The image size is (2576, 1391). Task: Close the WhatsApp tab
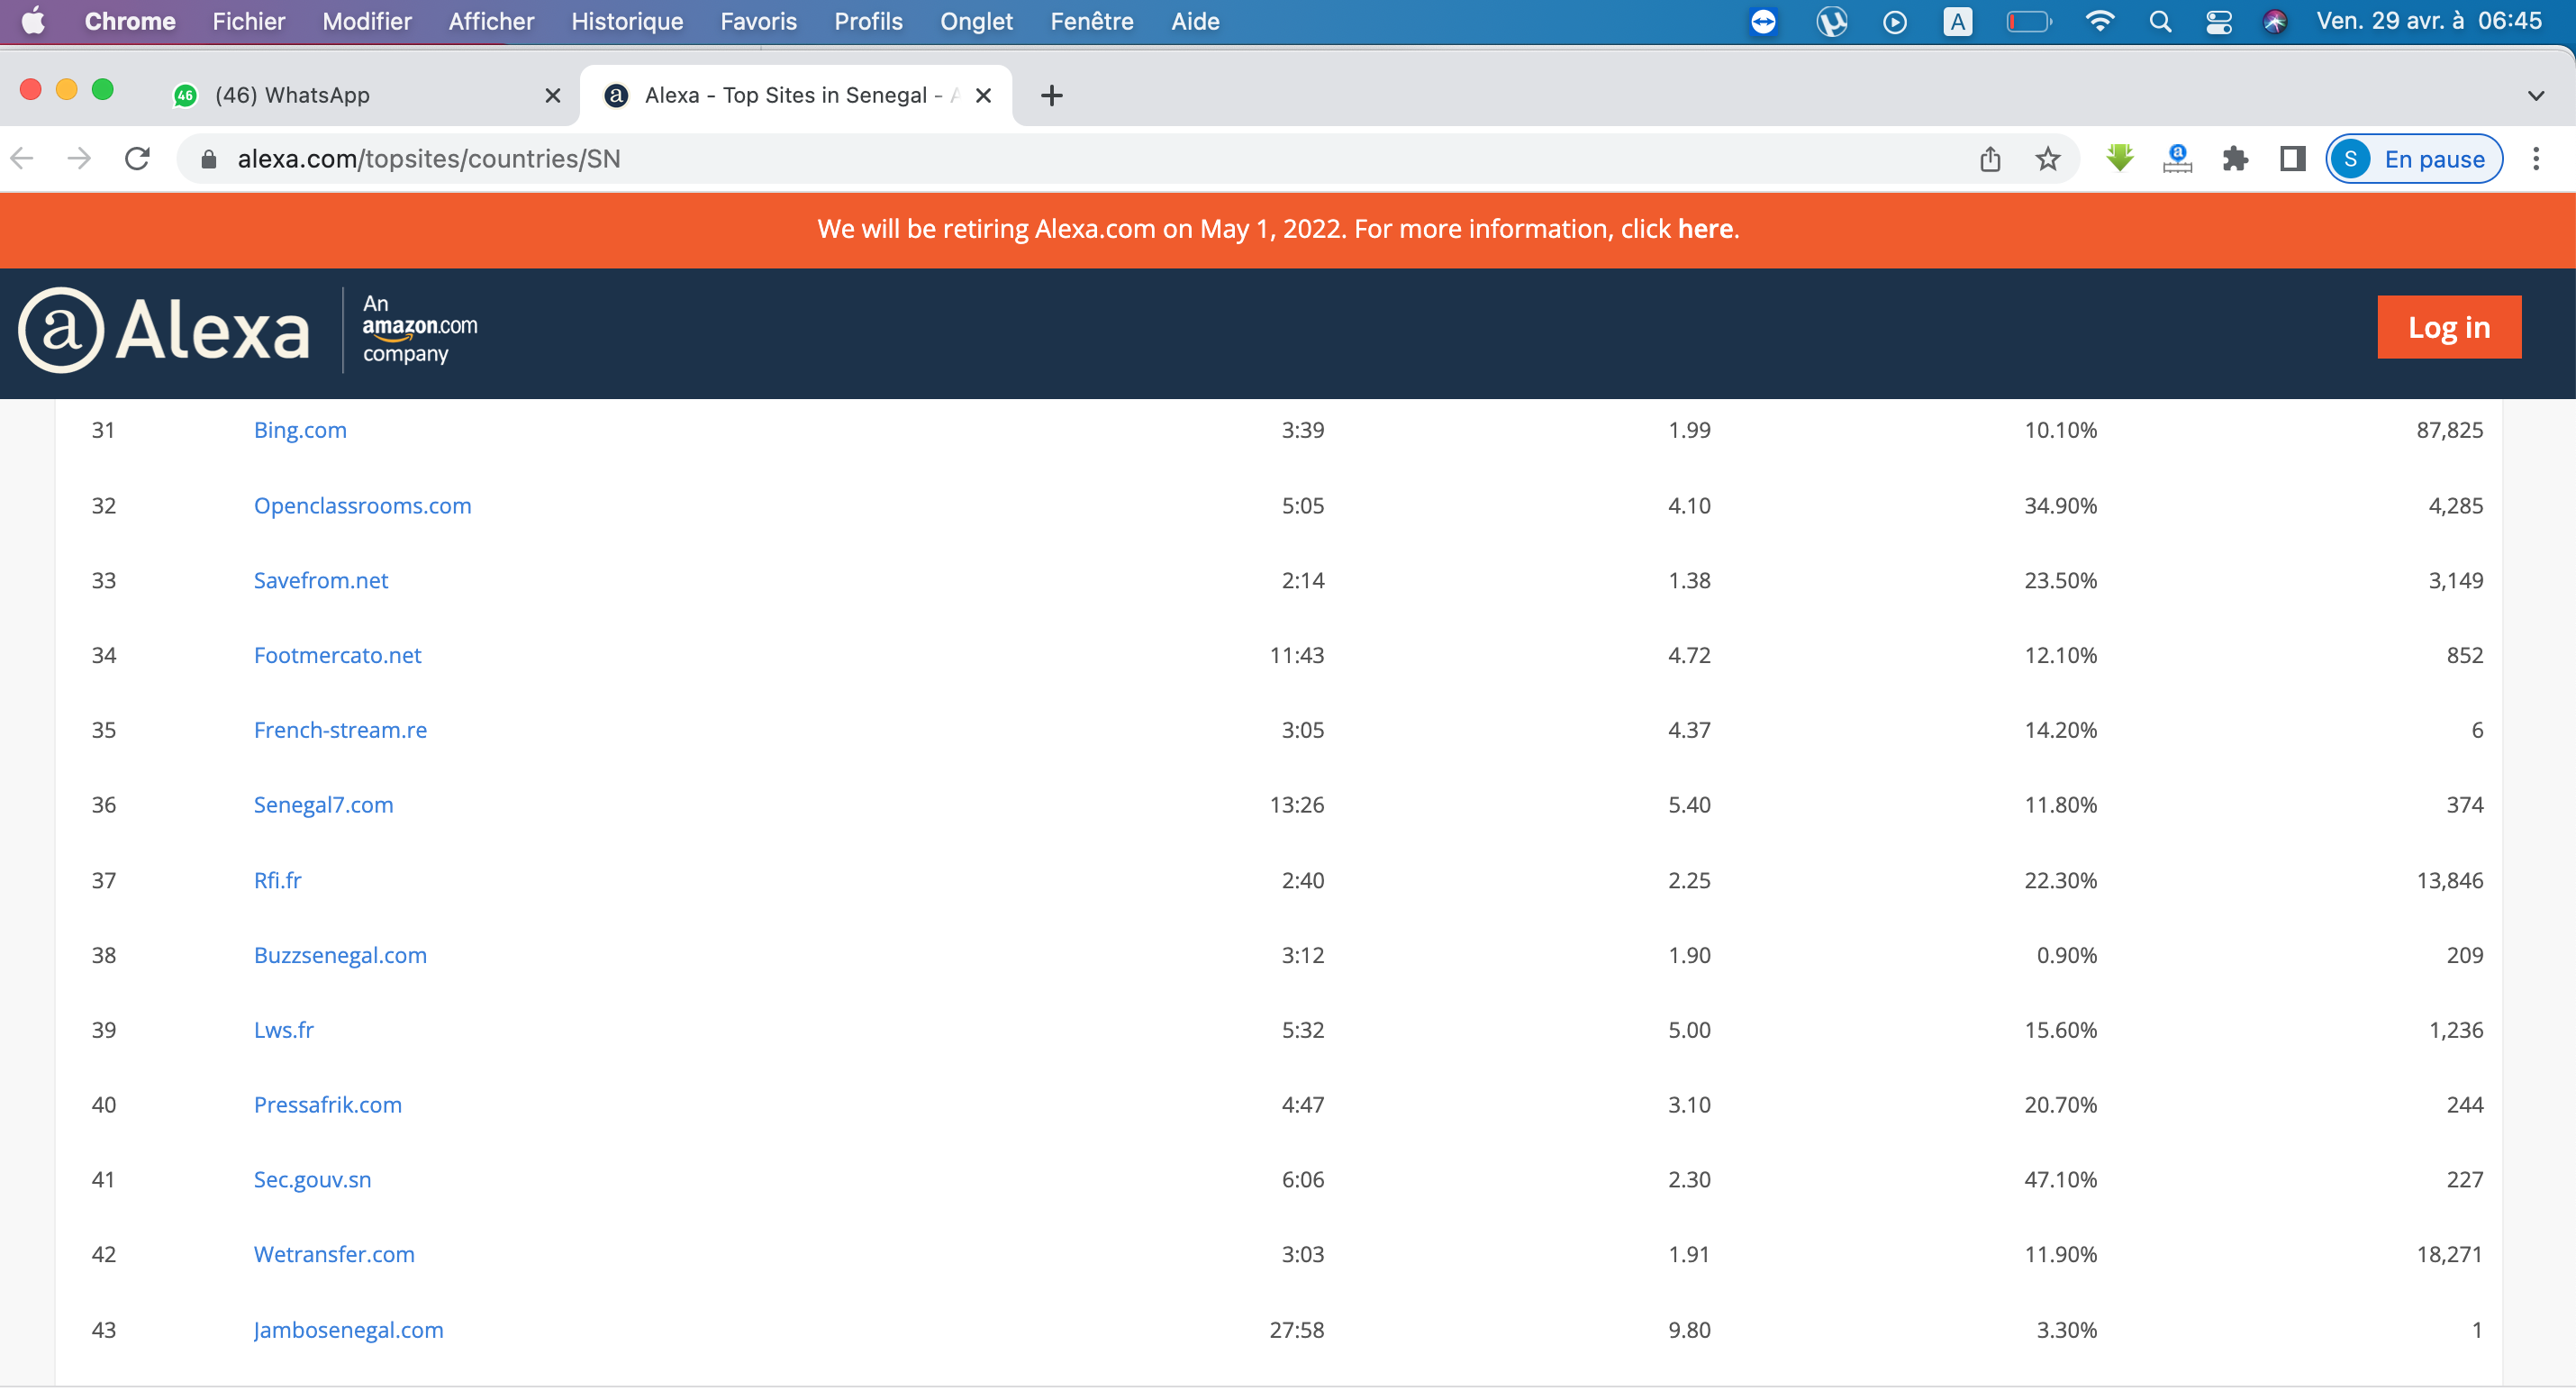click(552, 95)
